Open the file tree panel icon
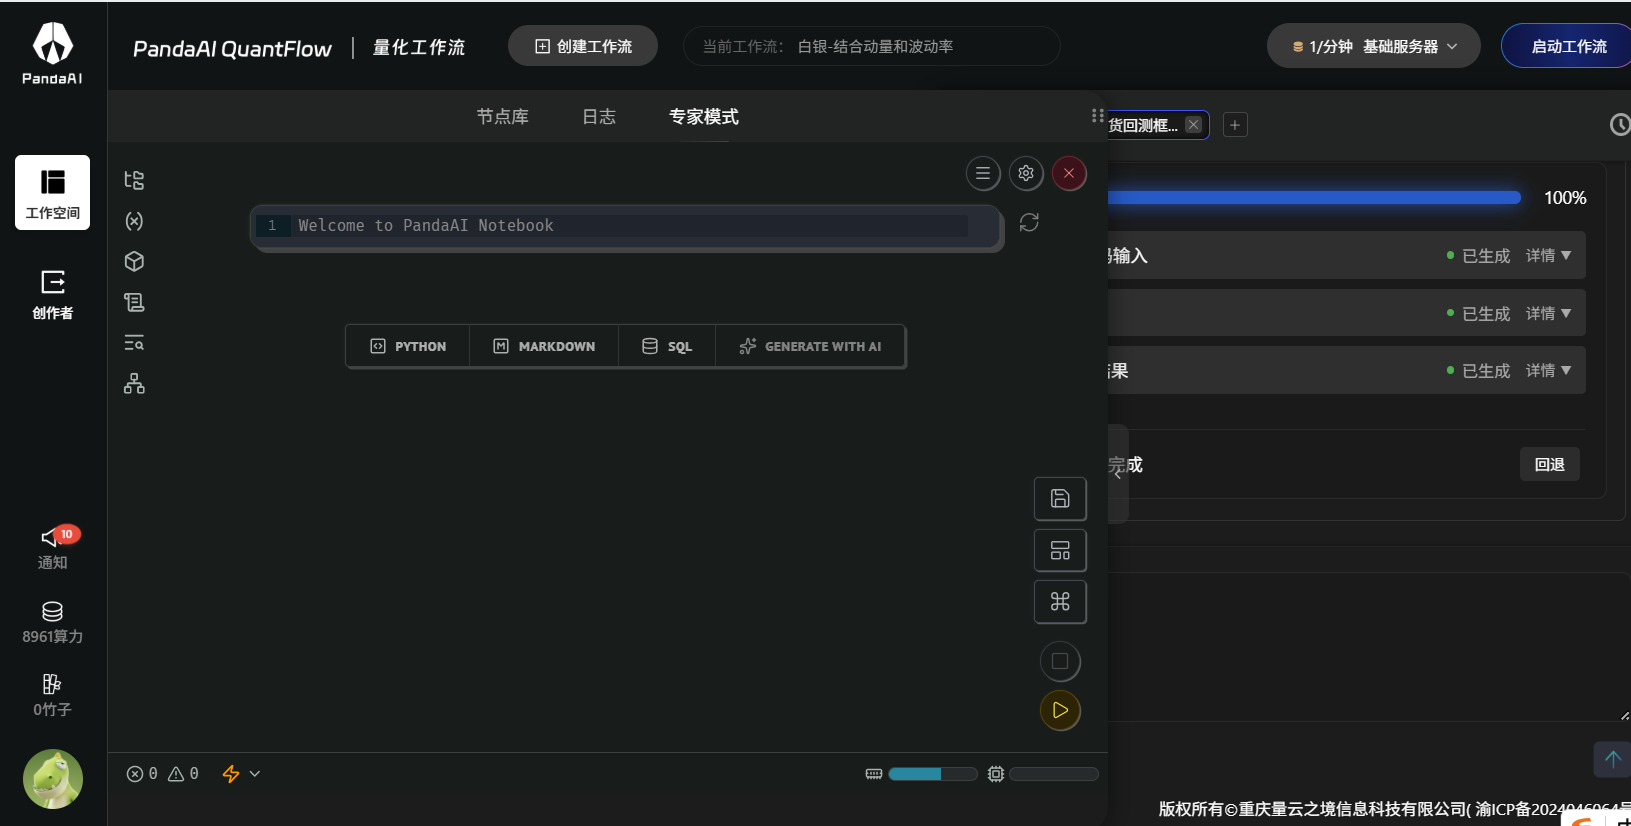The image size is (1631, 826). [x=134, y=180]
